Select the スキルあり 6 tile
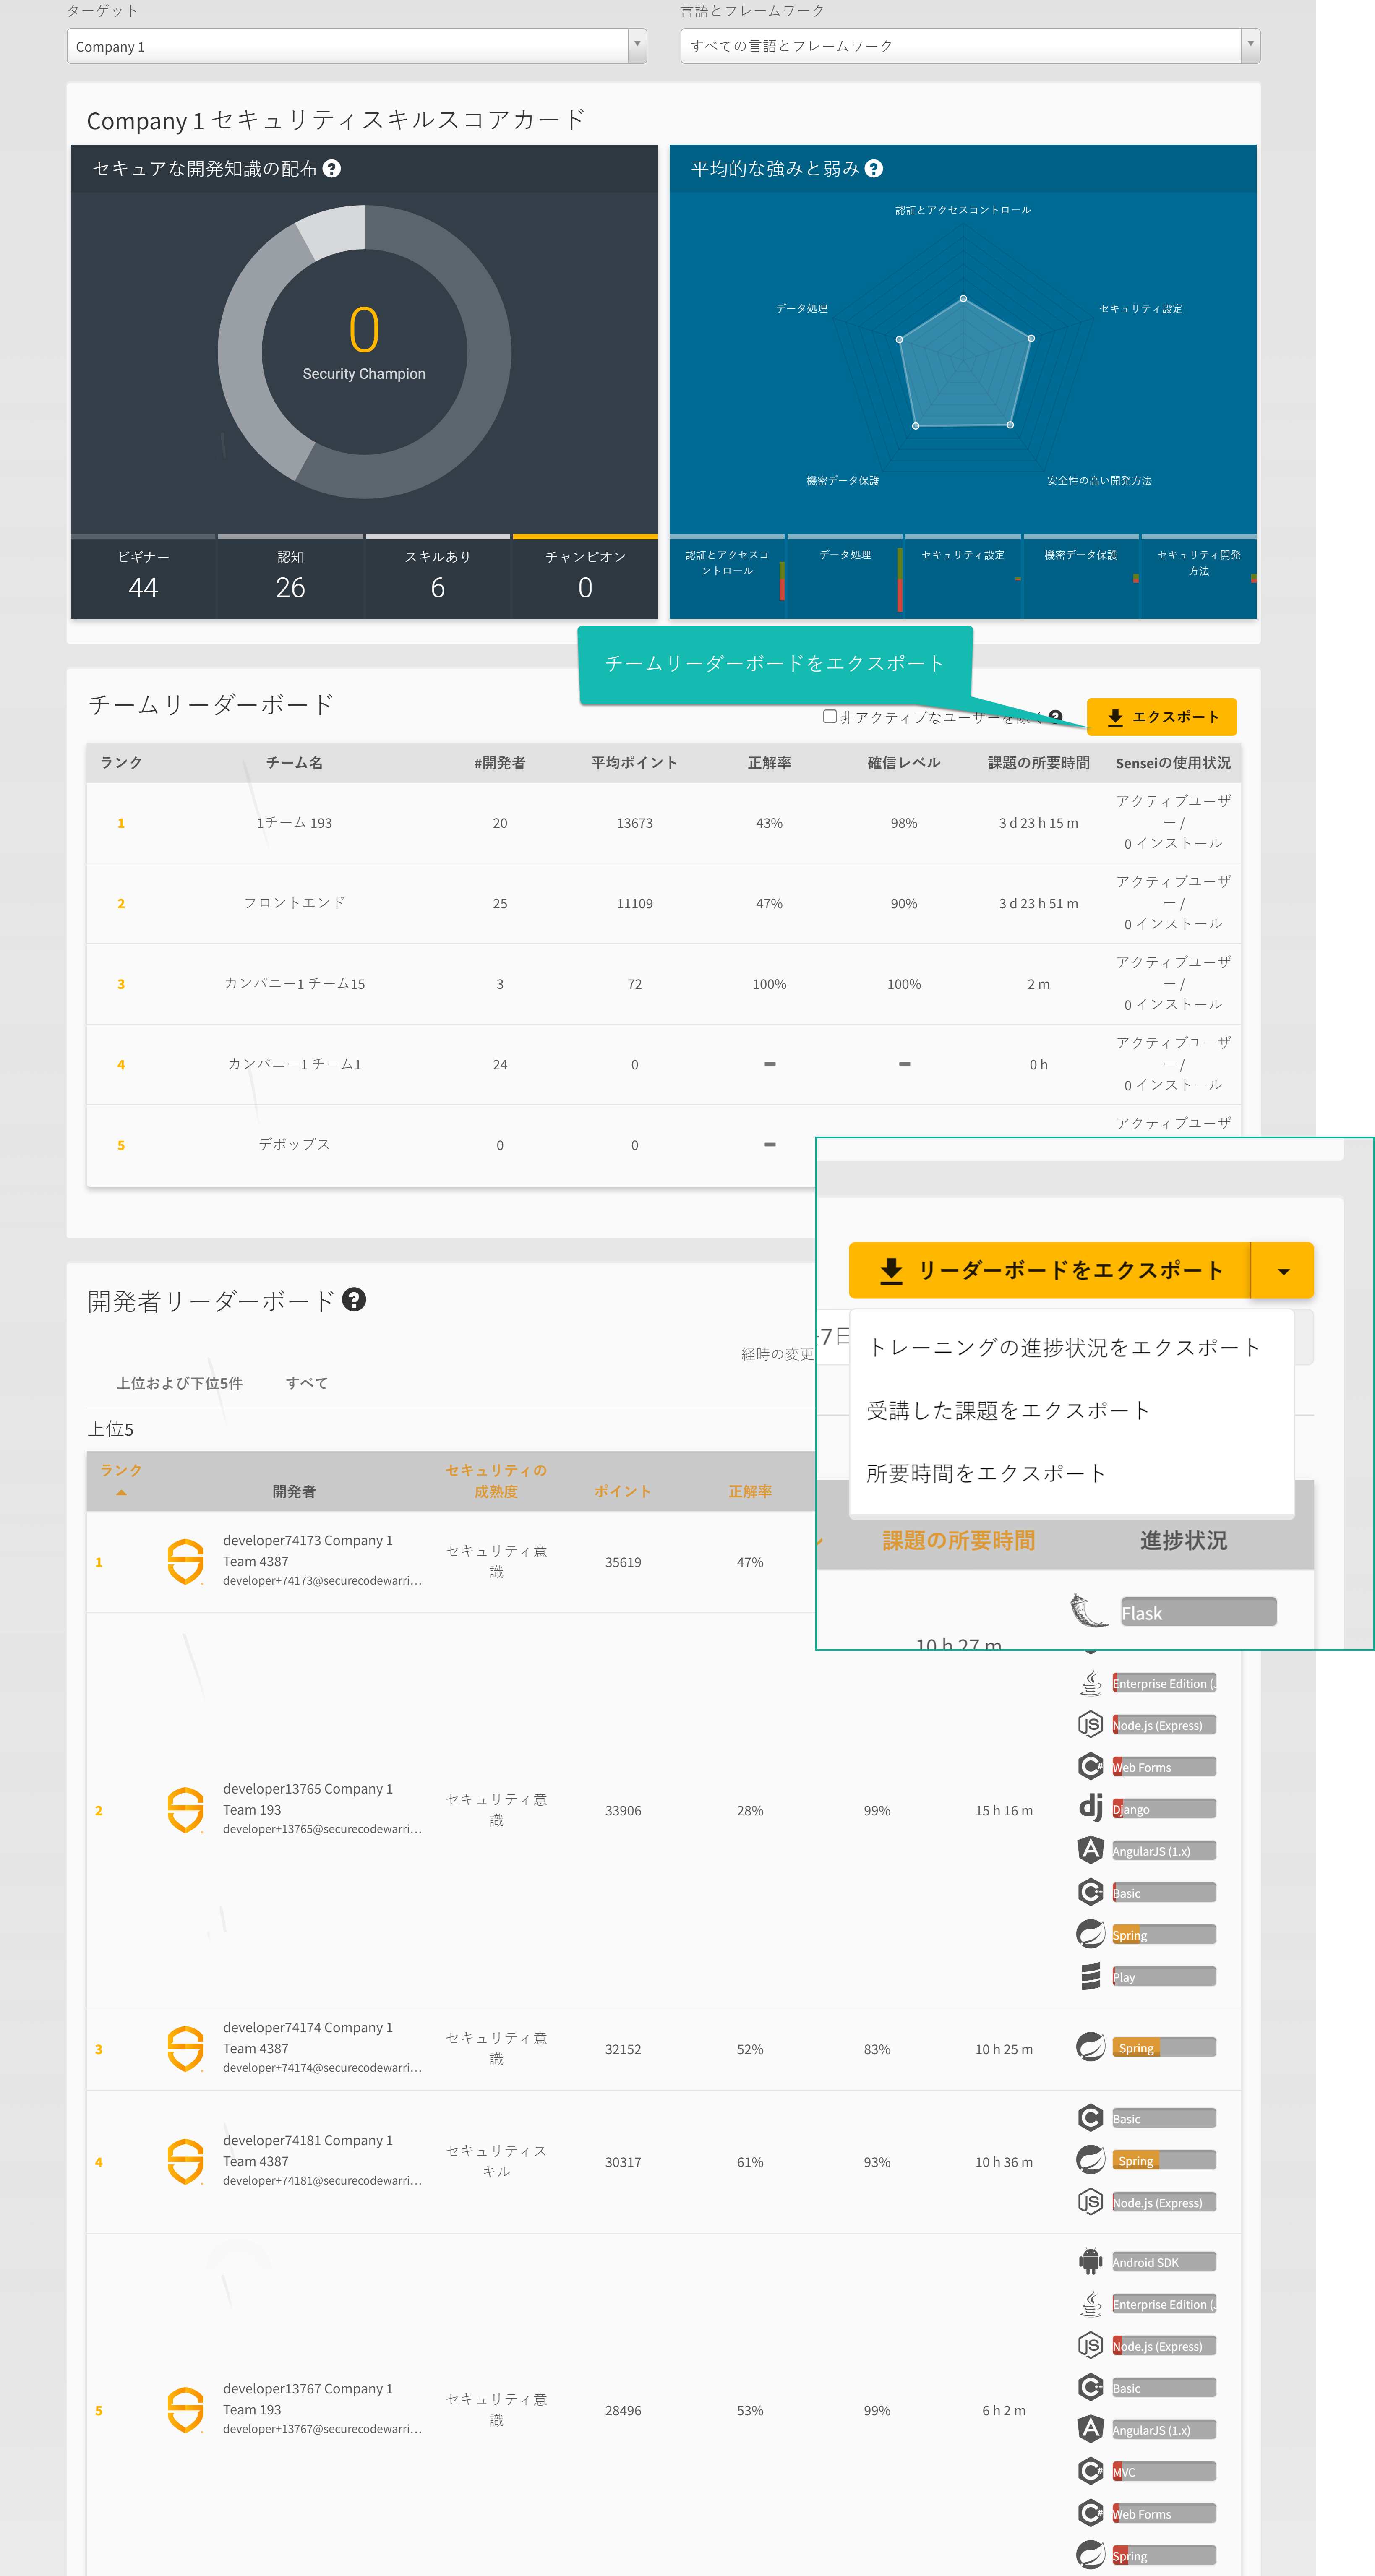 pos(438,576)
